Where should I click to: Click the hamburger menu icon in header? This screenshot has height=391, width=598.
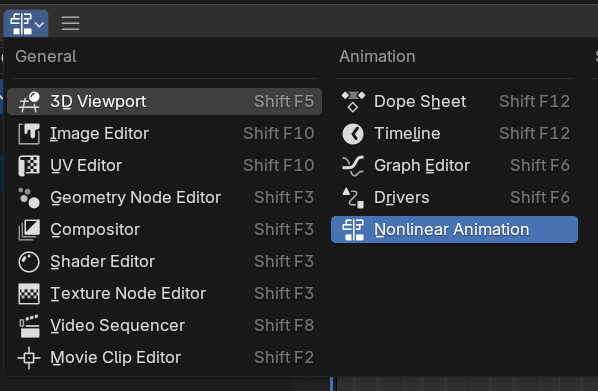point(71,24)
